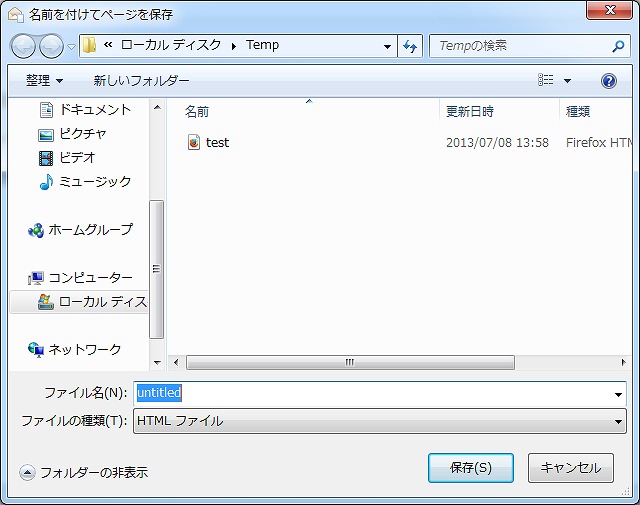Open the view options dropdown arrow
This screenshot has width=640, height=505.
pos(567,81)
